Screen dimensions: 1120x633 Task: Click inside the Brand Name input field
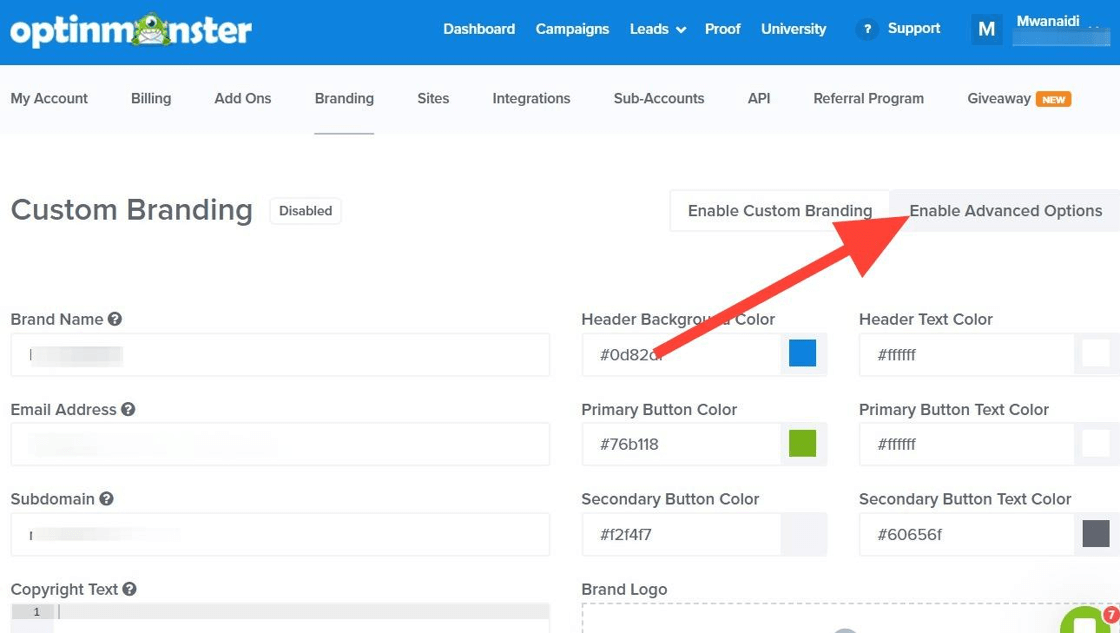click(x=280, y=354)
